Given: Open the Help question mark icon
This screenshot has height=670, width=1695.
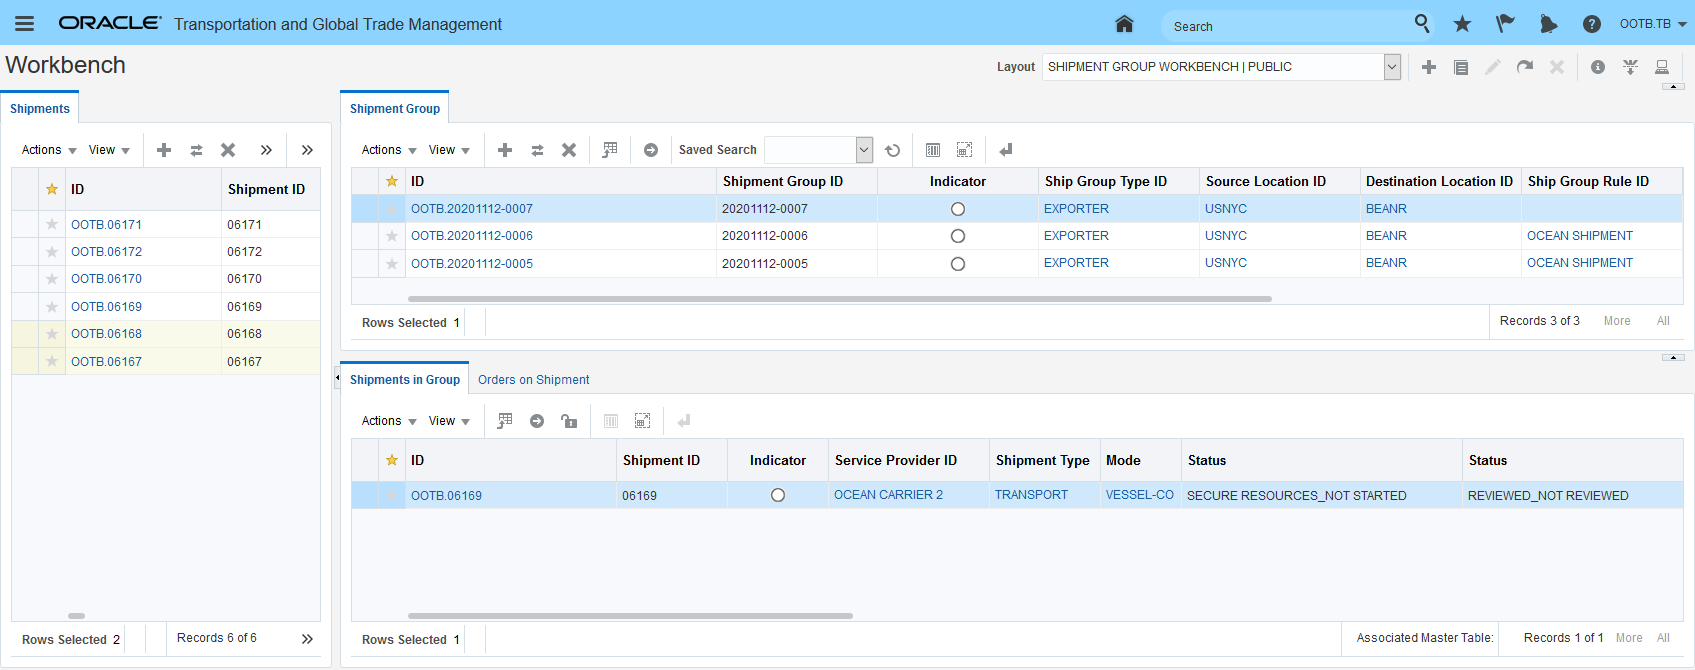Looking at the screenshot, I should 1592,24.
